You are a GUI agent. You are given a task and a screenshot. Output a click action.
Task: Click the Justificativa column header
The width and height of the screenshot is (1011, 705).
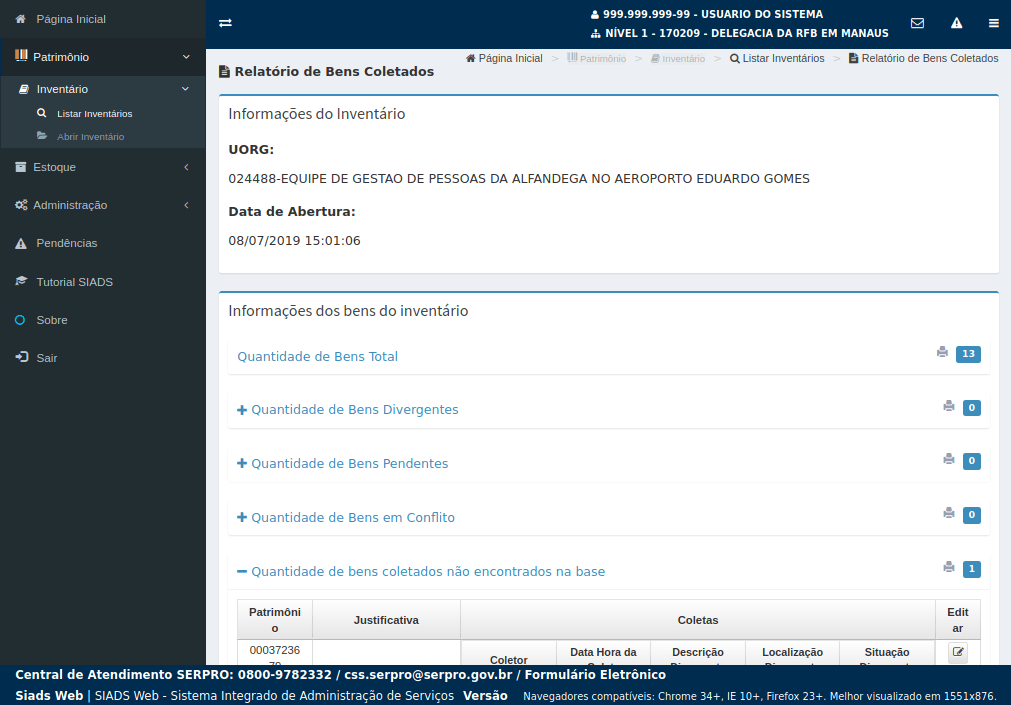[386, 620]
